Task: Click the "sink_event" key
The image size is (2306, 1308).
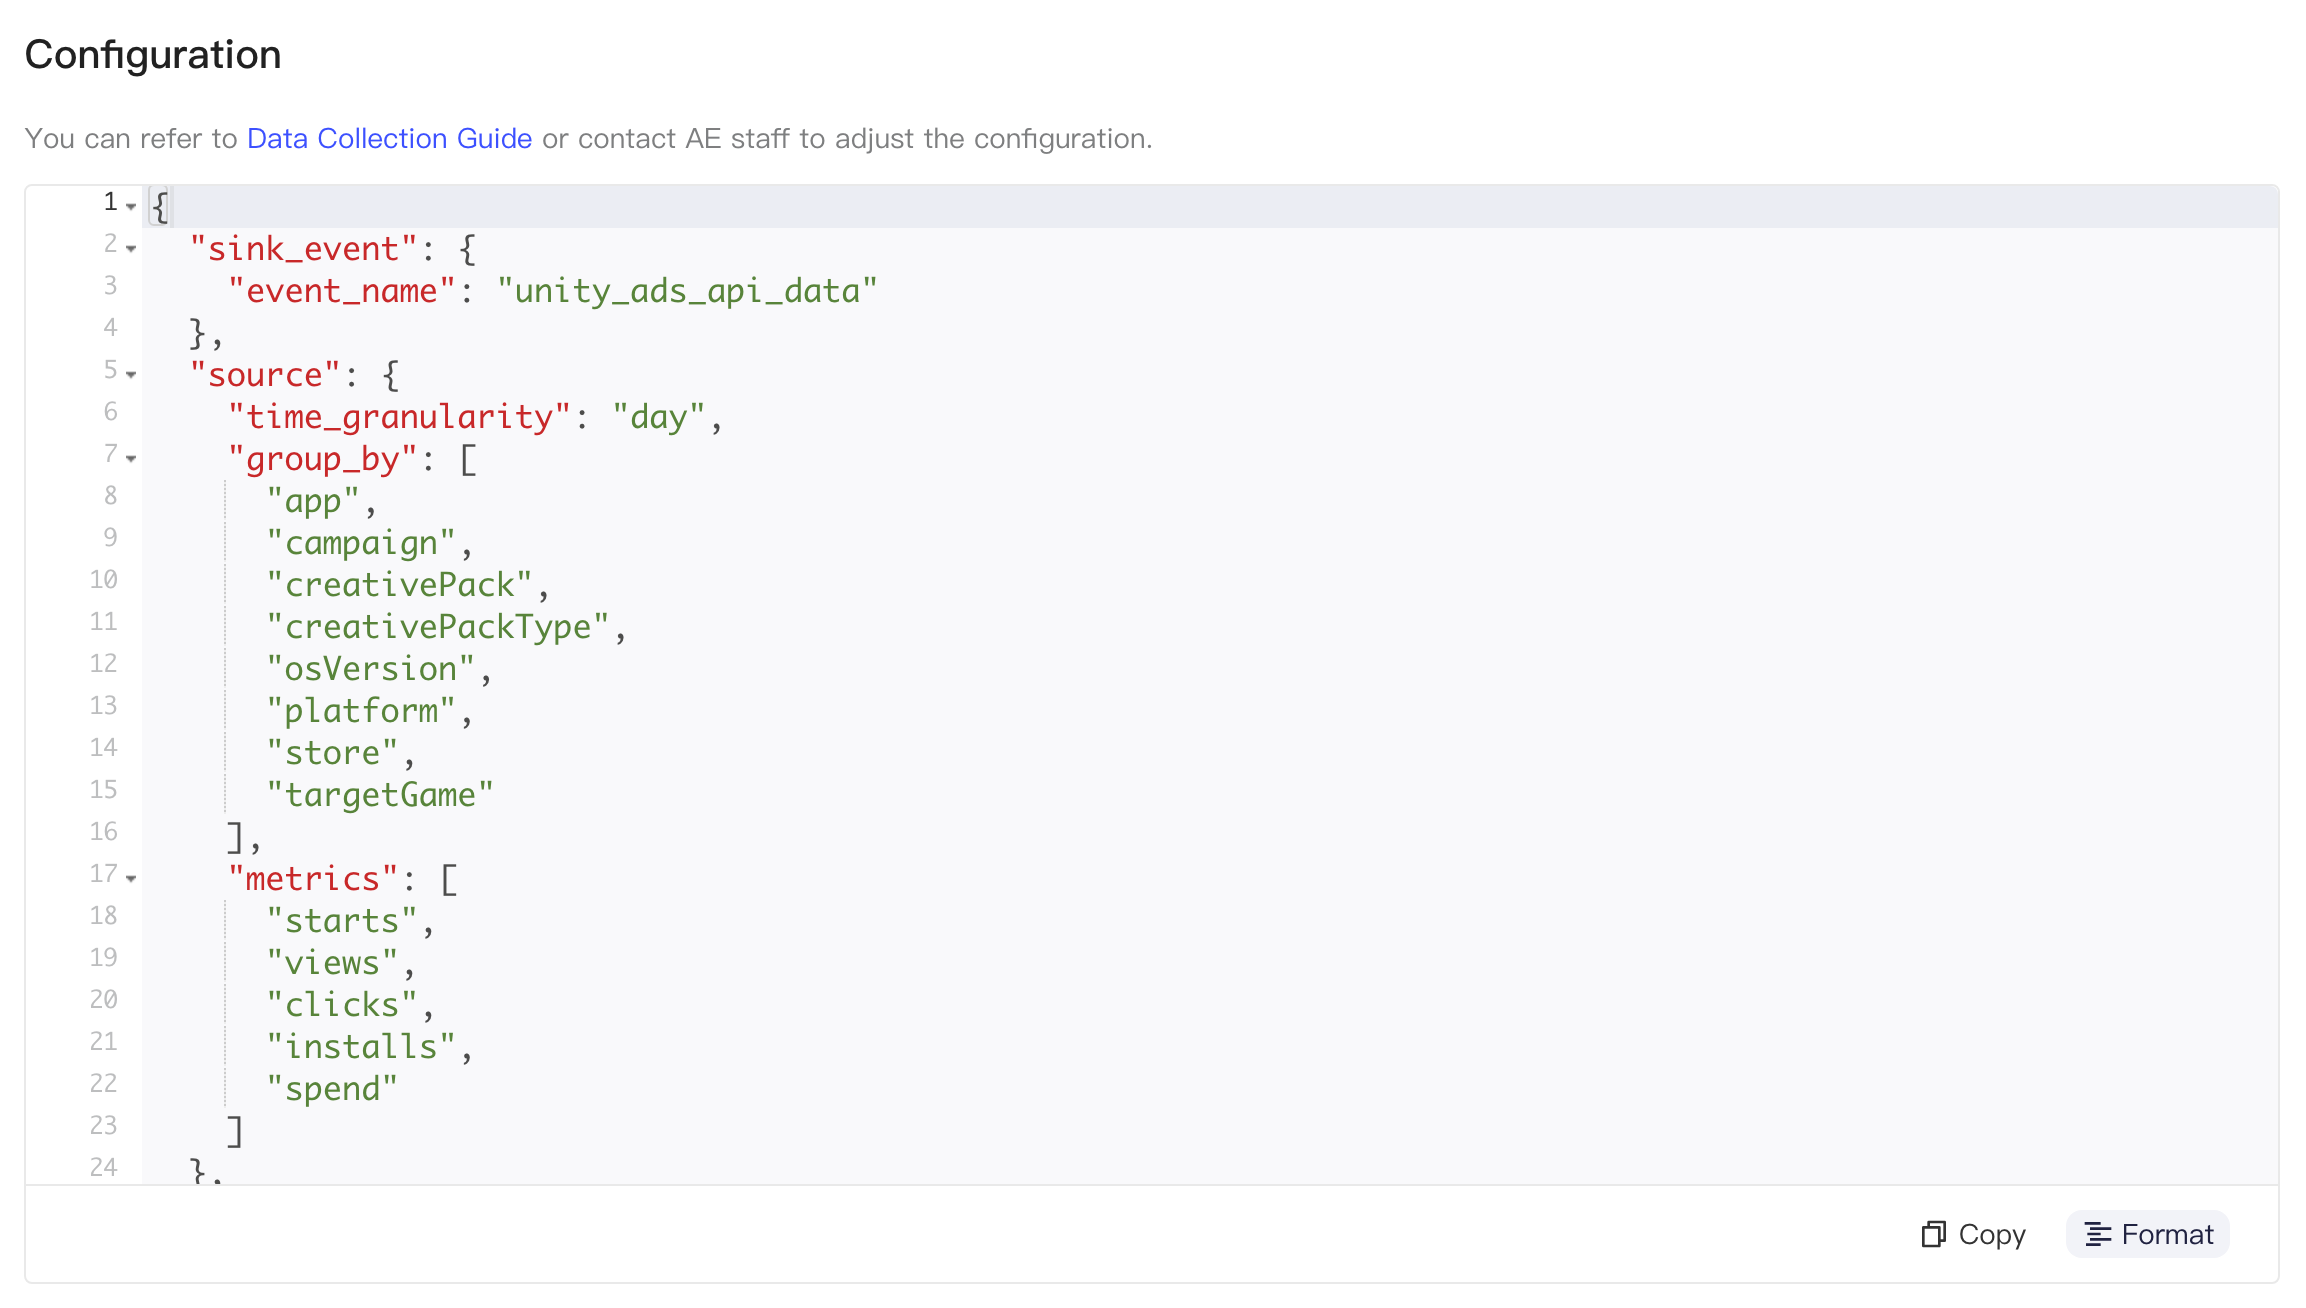Action: click(x=303, y=249)
